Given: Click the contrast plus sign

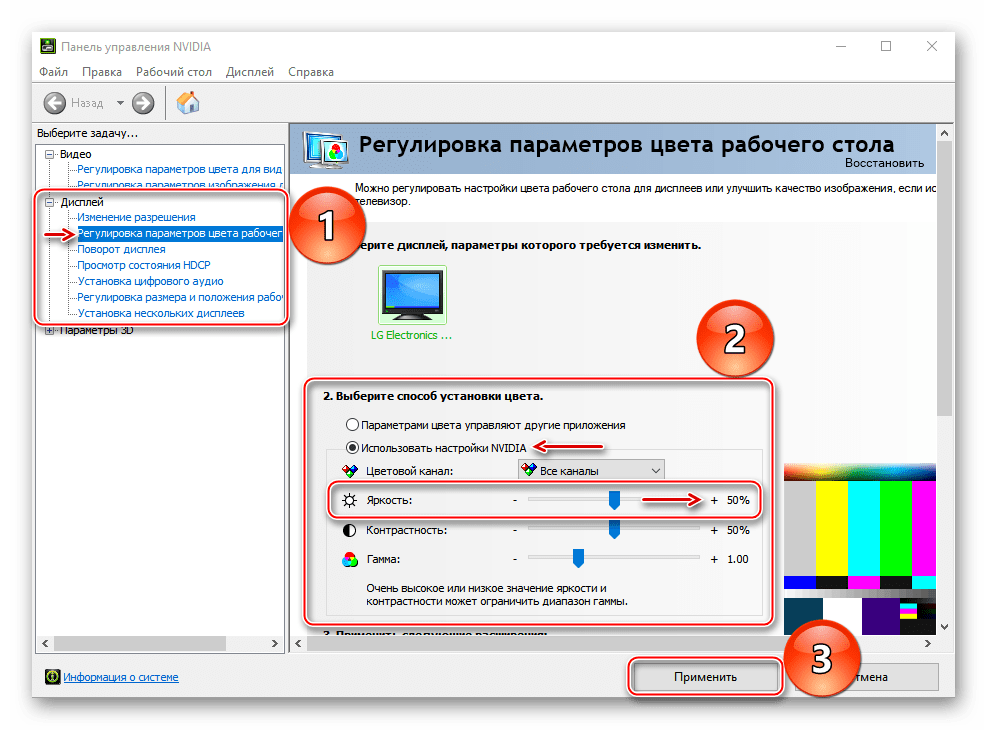Looking at the screenshot, I should (x=714, y=531).
